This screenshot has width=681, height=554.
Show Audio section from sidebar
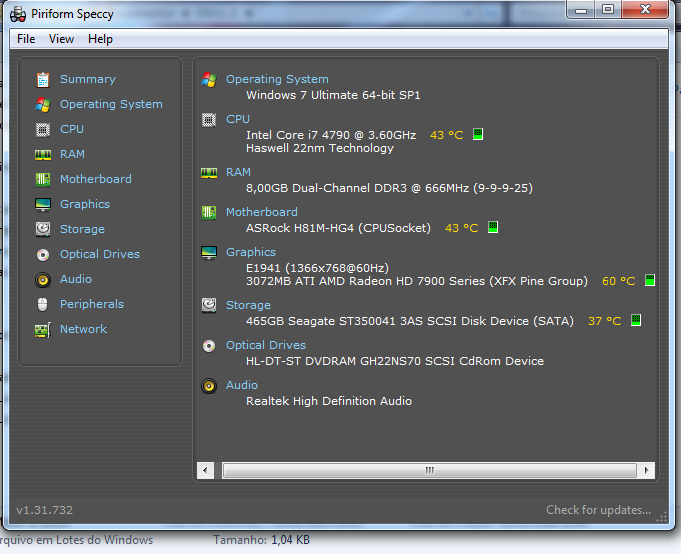[76, 279]
